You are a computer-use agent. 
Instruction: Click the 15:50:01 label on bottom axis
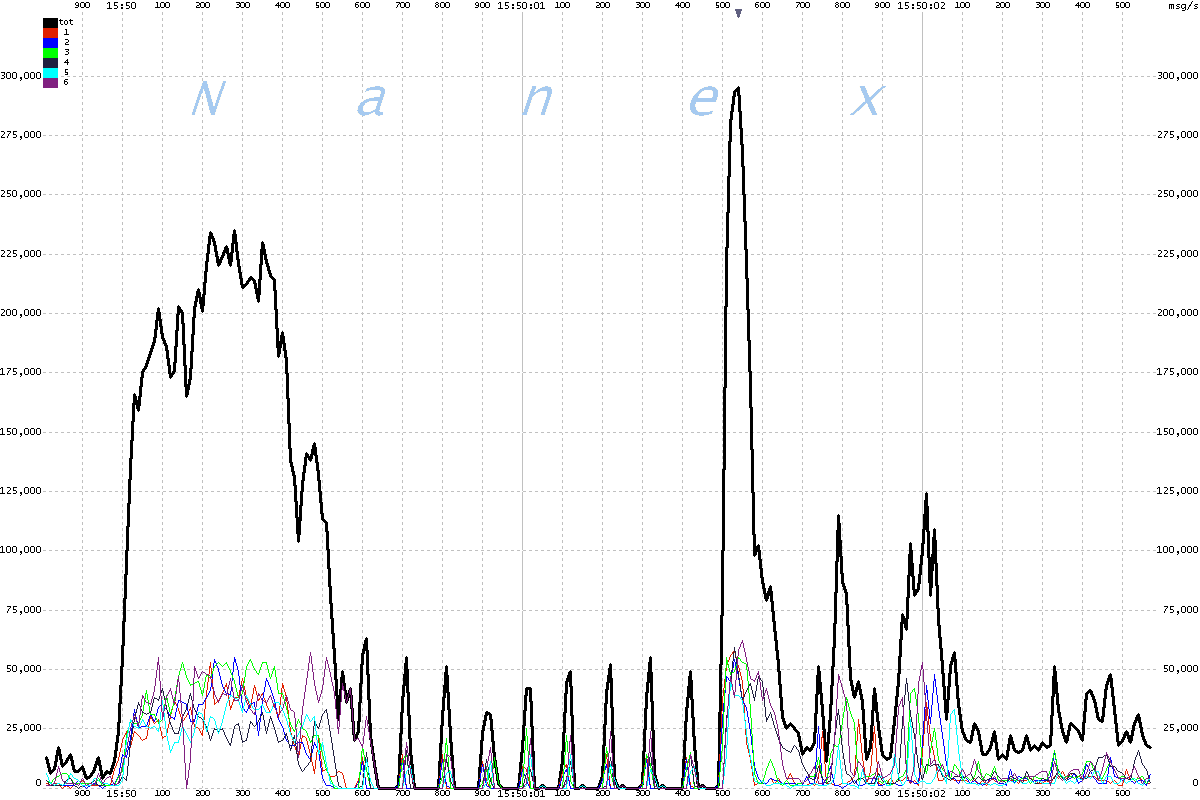click(x=521, y=793)
